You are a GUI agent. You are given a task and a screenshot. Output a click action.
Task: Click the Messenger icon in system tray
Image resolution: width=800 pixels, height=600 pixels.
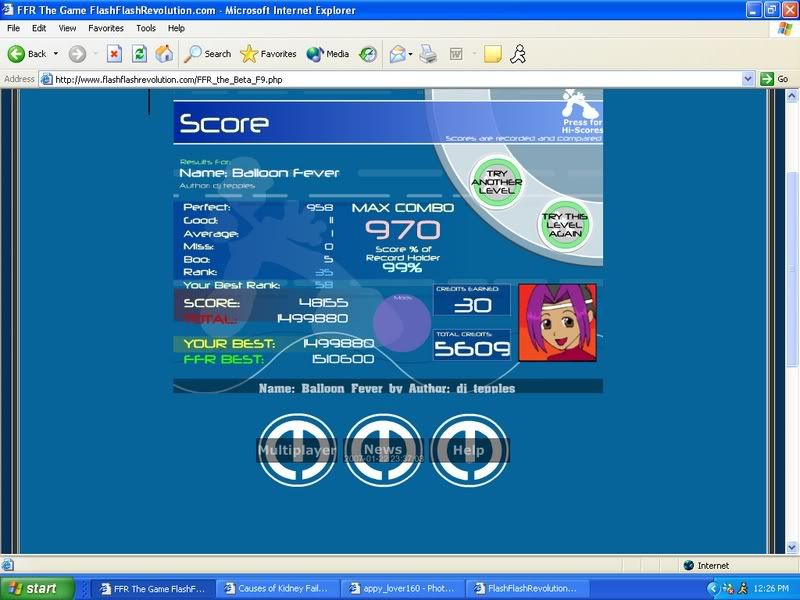click(742, 589)
